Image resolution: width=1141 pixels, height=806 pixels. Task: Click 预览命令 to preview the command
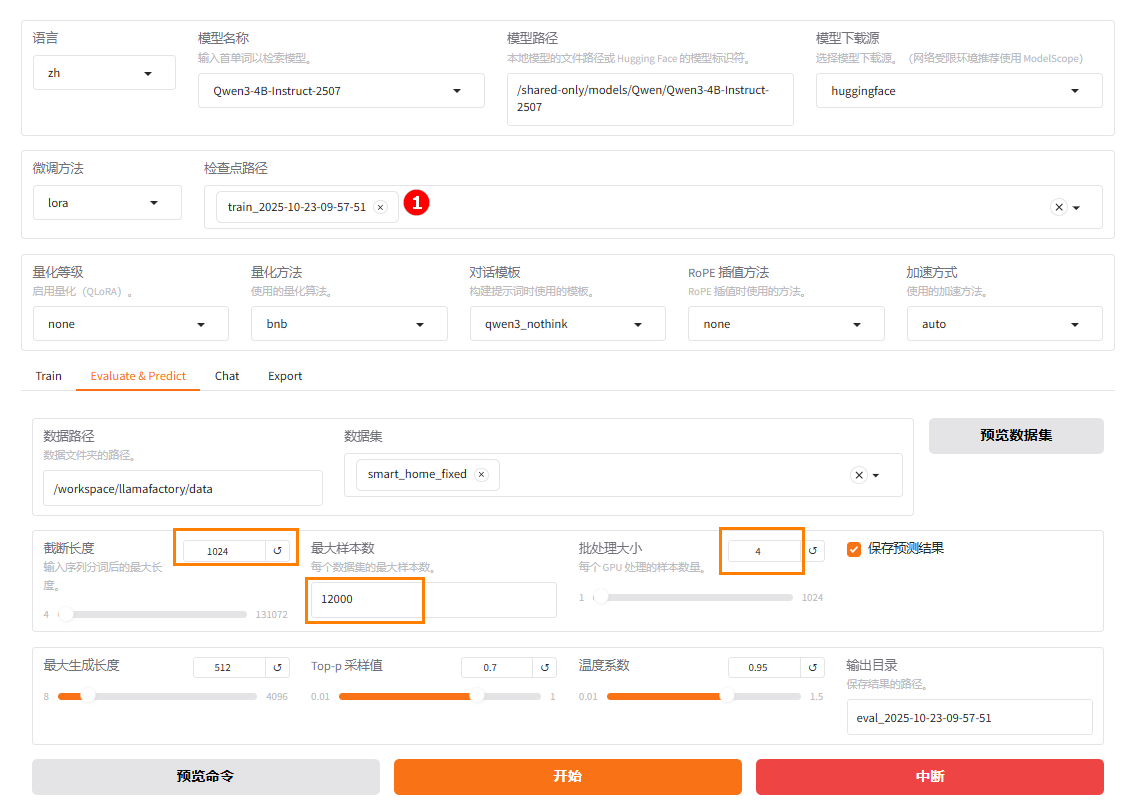[205, 777]
